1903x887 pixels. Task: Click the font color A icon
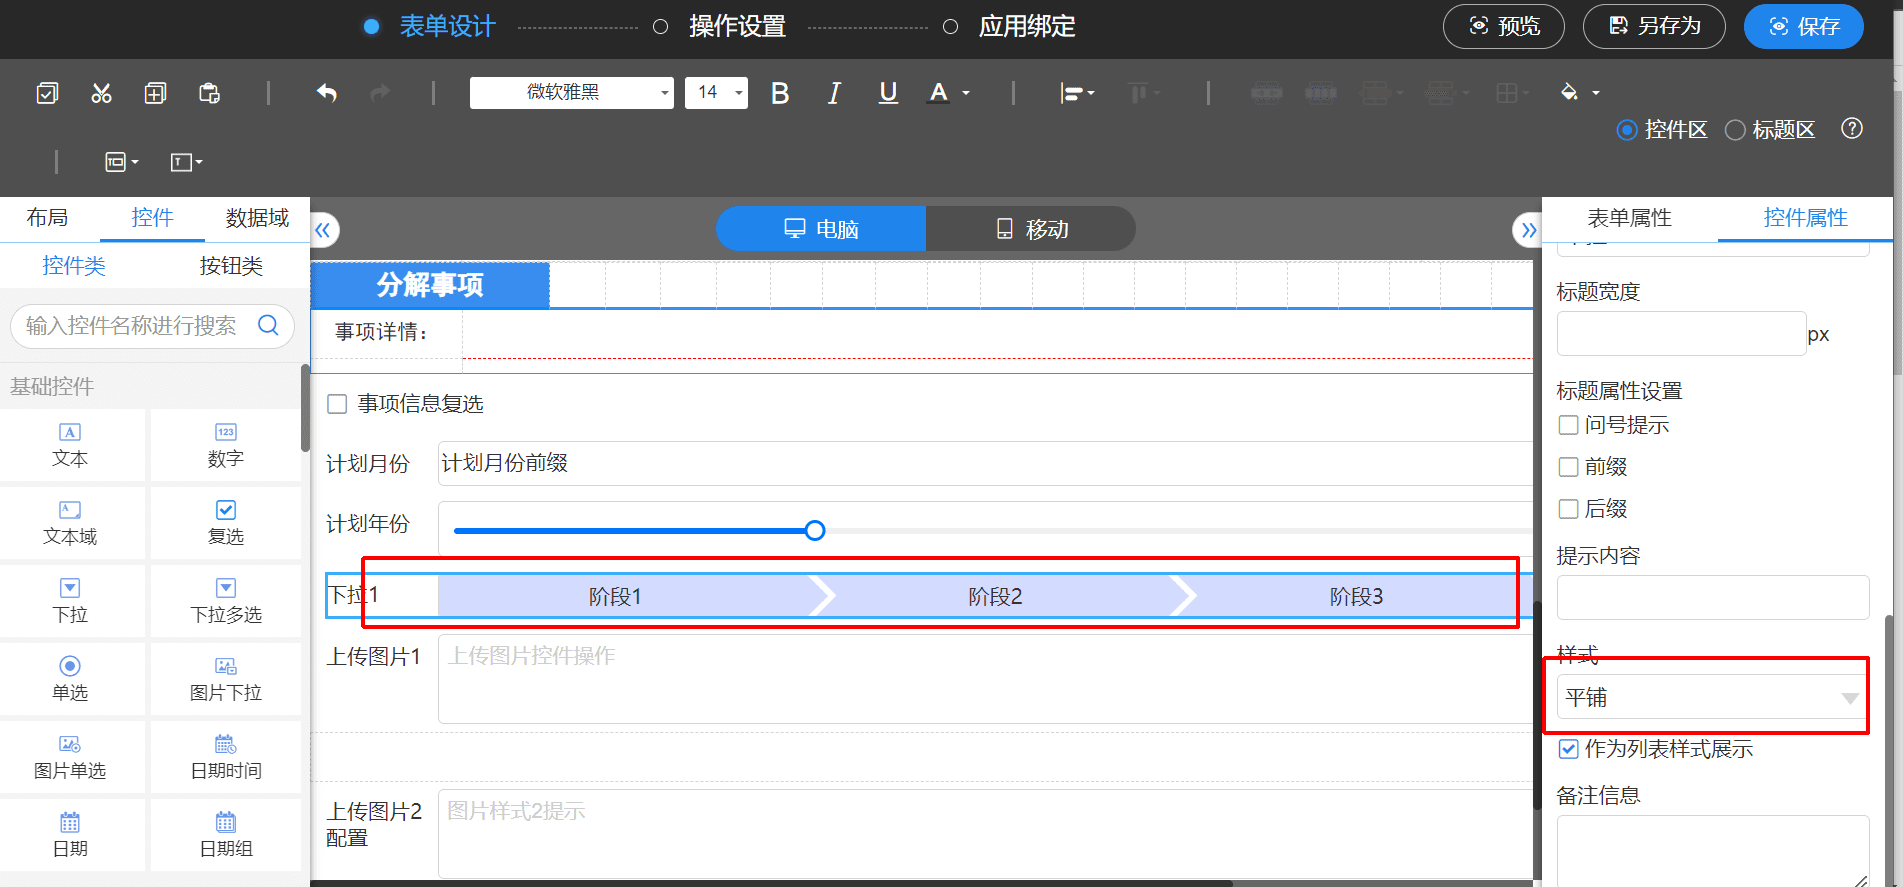tap(938, 93)
